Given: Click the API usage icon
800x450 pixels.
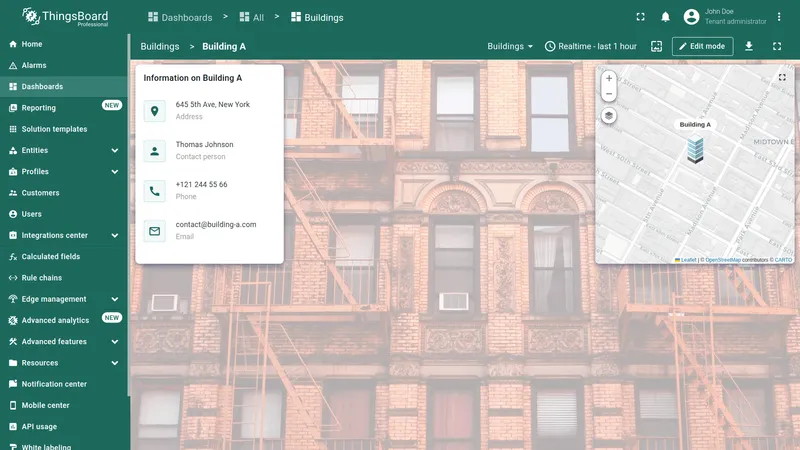Looking at the screenshot, I should pyautogui.click(x=13, y=427).
